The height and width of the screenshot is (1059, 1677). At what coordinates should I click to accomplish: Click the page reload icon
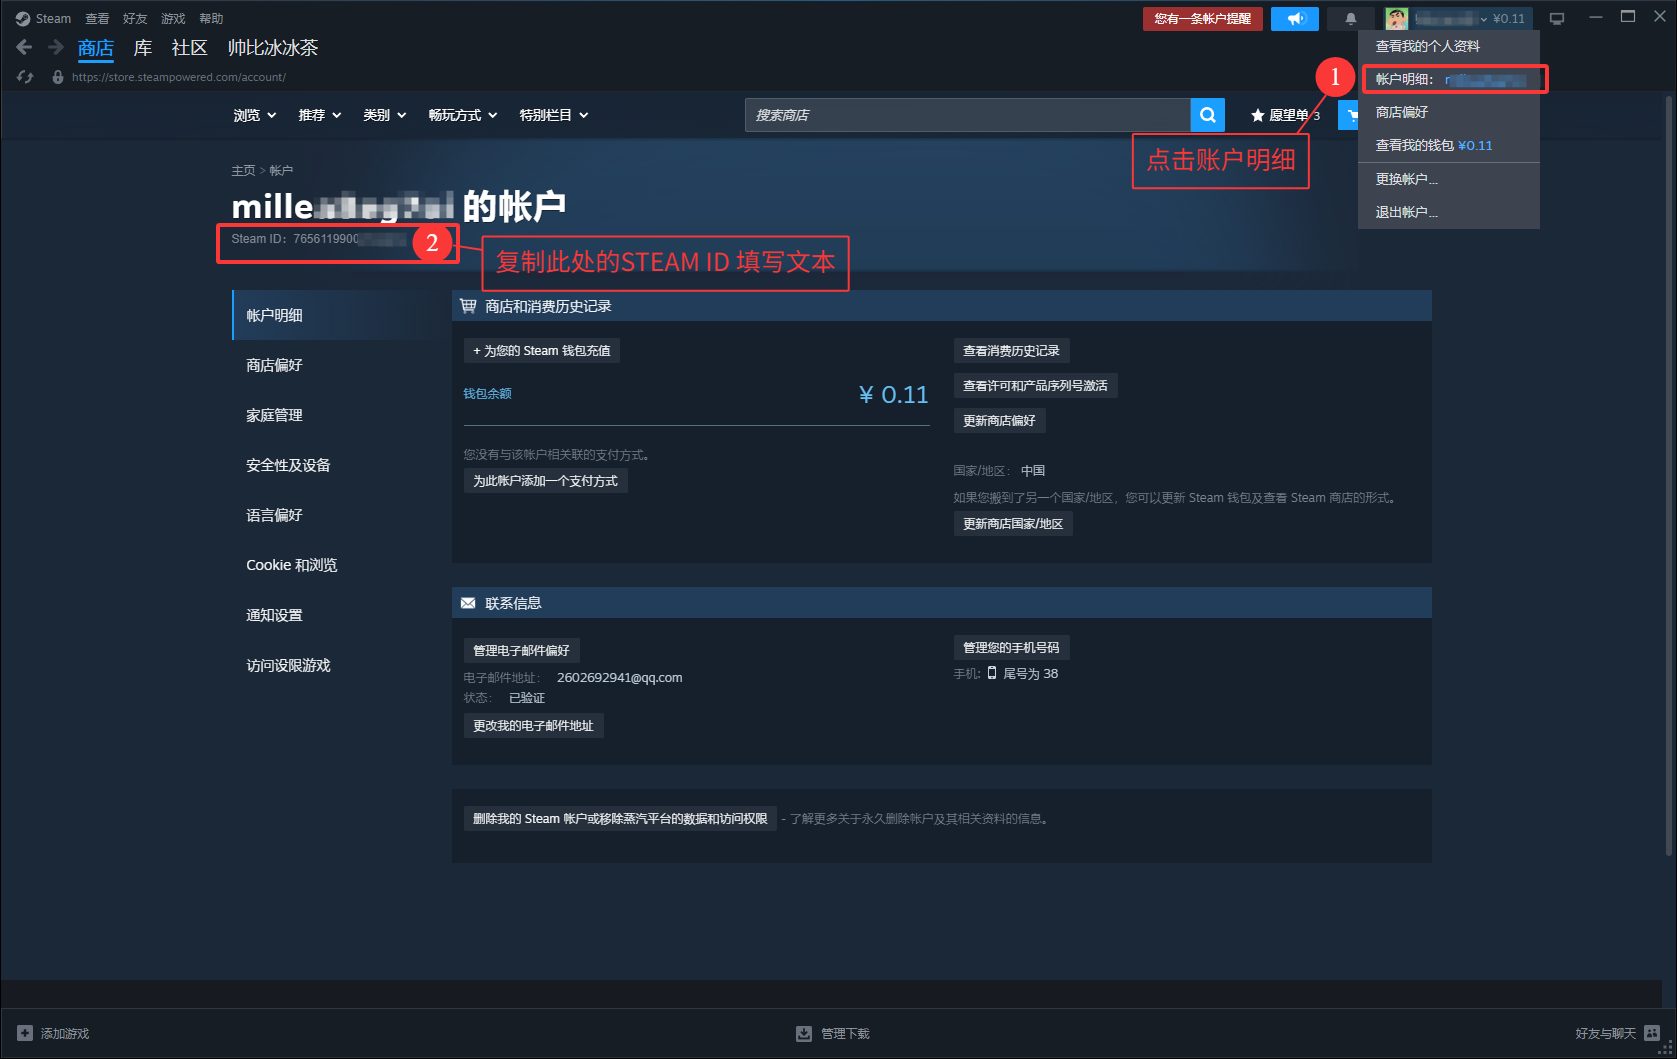(x=25, y=77)
